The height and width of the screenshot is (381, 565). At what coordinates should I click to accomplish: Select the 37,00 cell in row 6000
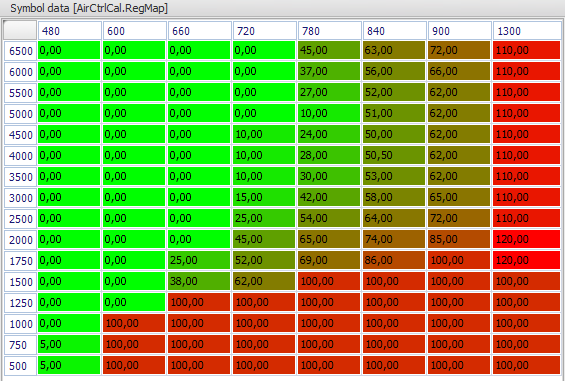329,71
